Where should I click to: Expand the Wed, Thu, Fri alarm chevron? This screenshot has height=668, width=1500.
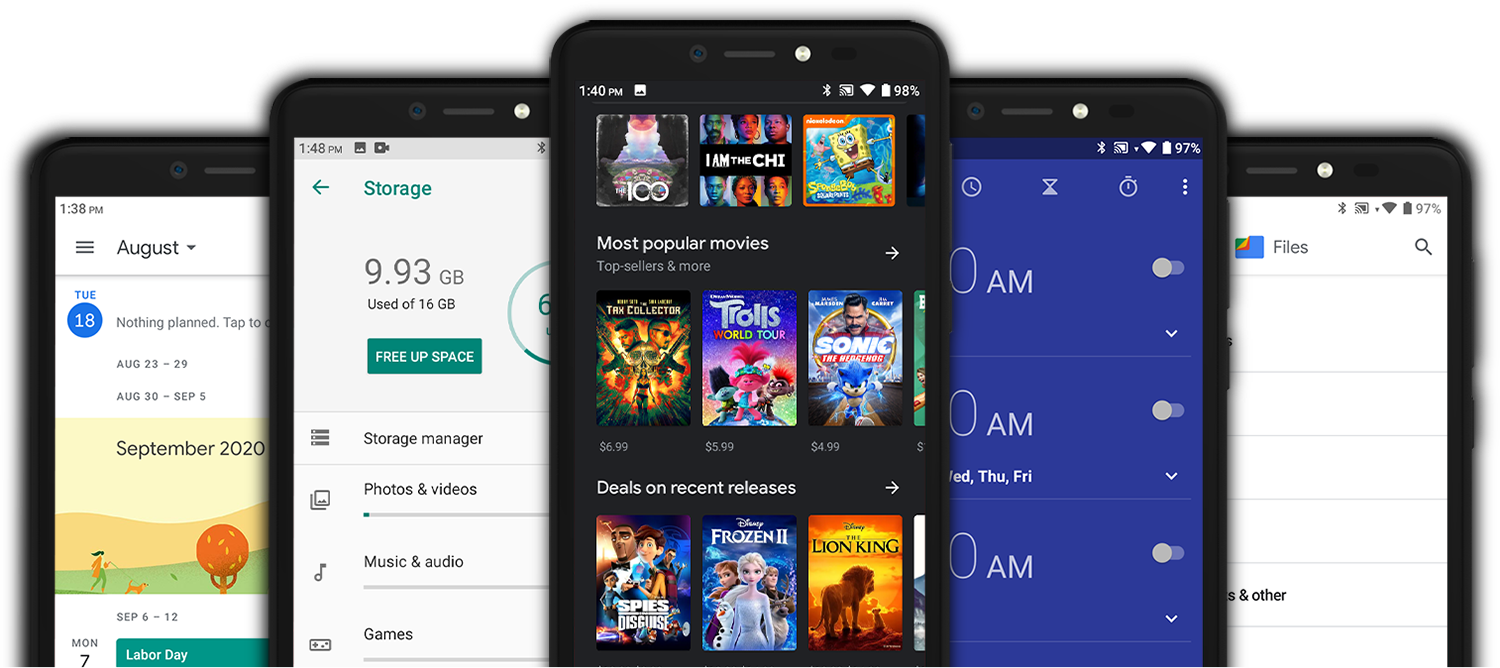tap(1172, 477)
